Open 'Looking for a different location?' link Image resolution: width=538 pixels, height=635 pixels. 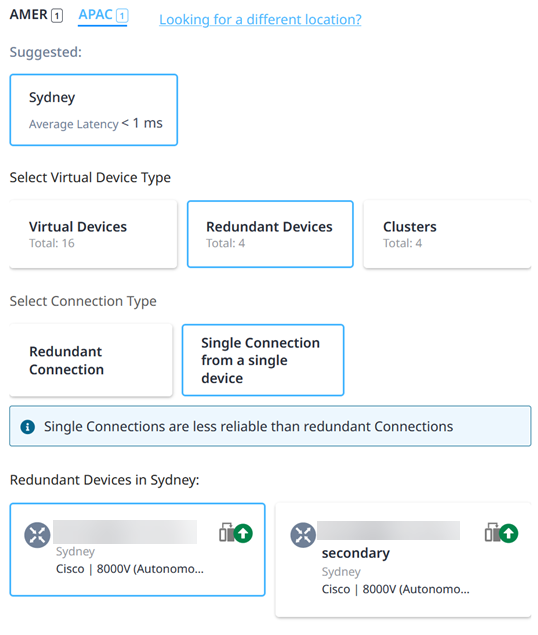tap(260, 19)
